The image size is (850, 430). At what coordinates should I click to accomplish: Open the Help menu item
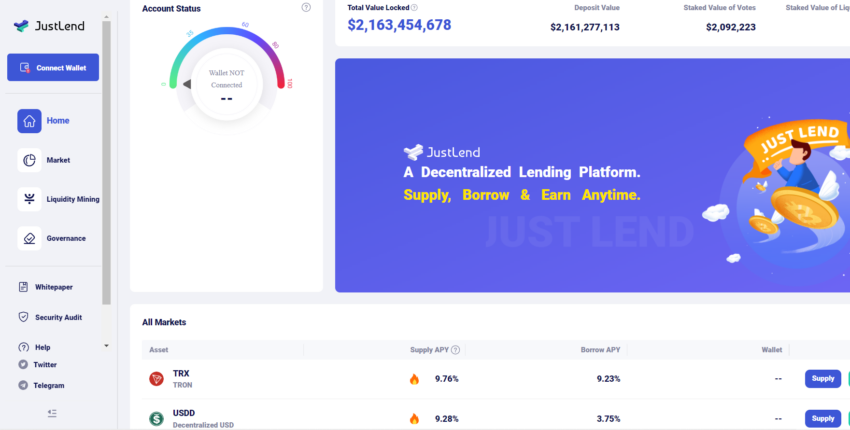click(35, 347)
